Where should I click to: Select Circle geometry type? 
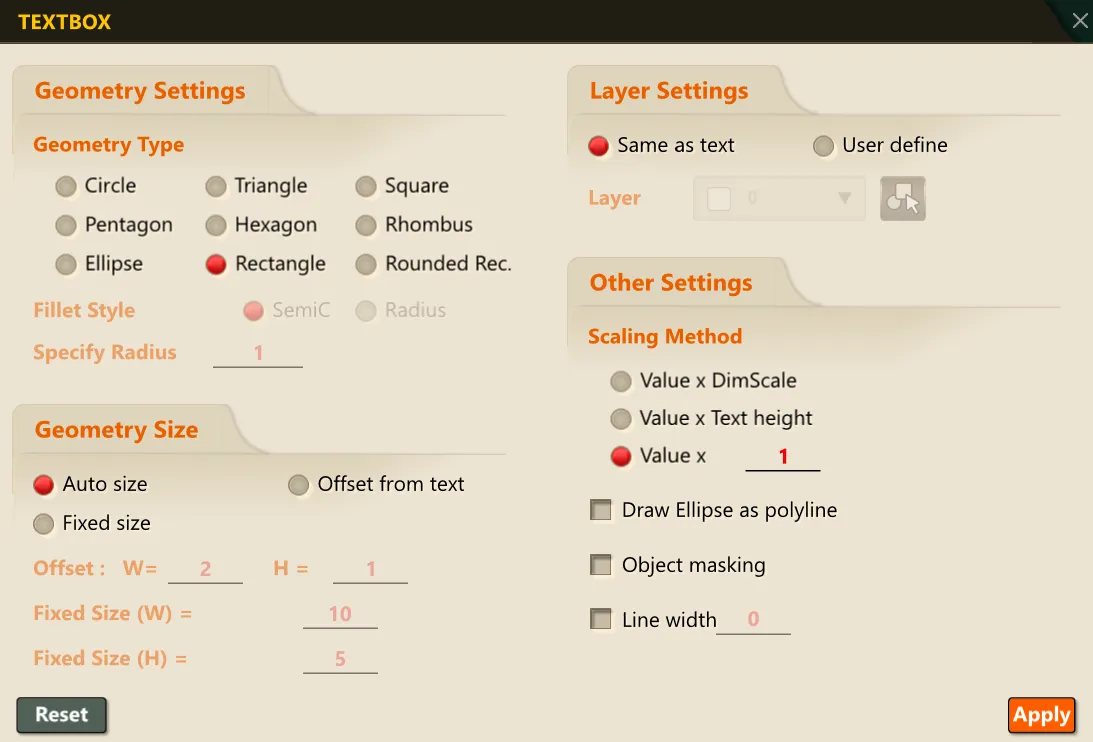pos(66,186)
